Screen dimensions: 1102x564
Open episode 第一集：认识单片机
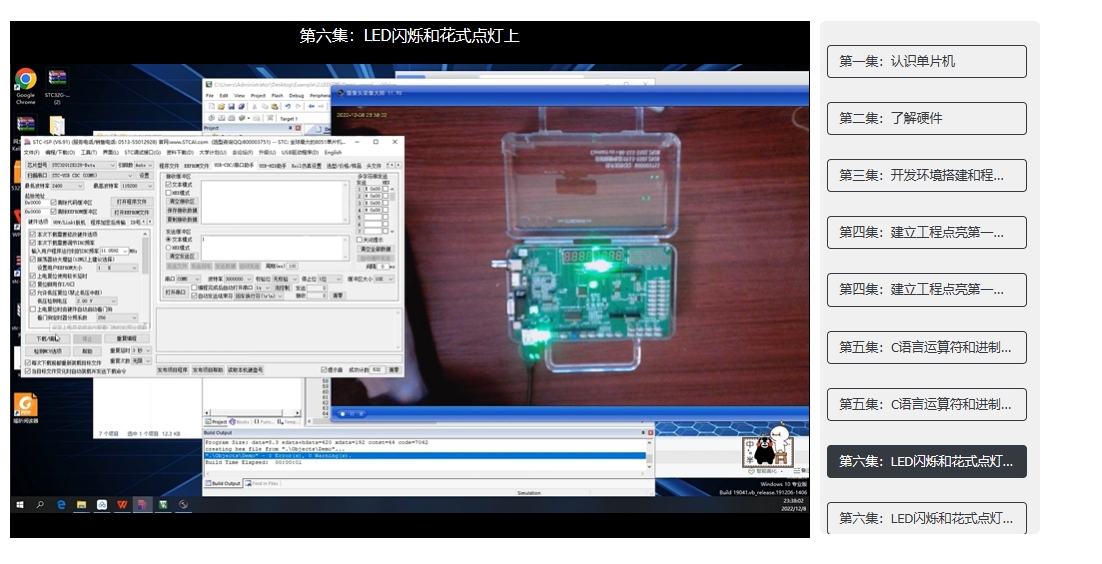point(926,61)
